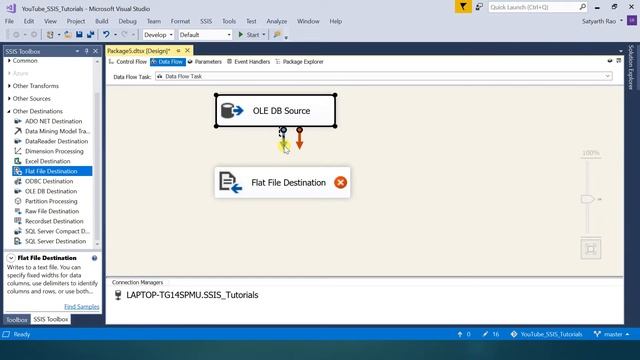The image size is (640, 360).
Task: Click the help icon in toolbox description
Action: coord(94,258)
